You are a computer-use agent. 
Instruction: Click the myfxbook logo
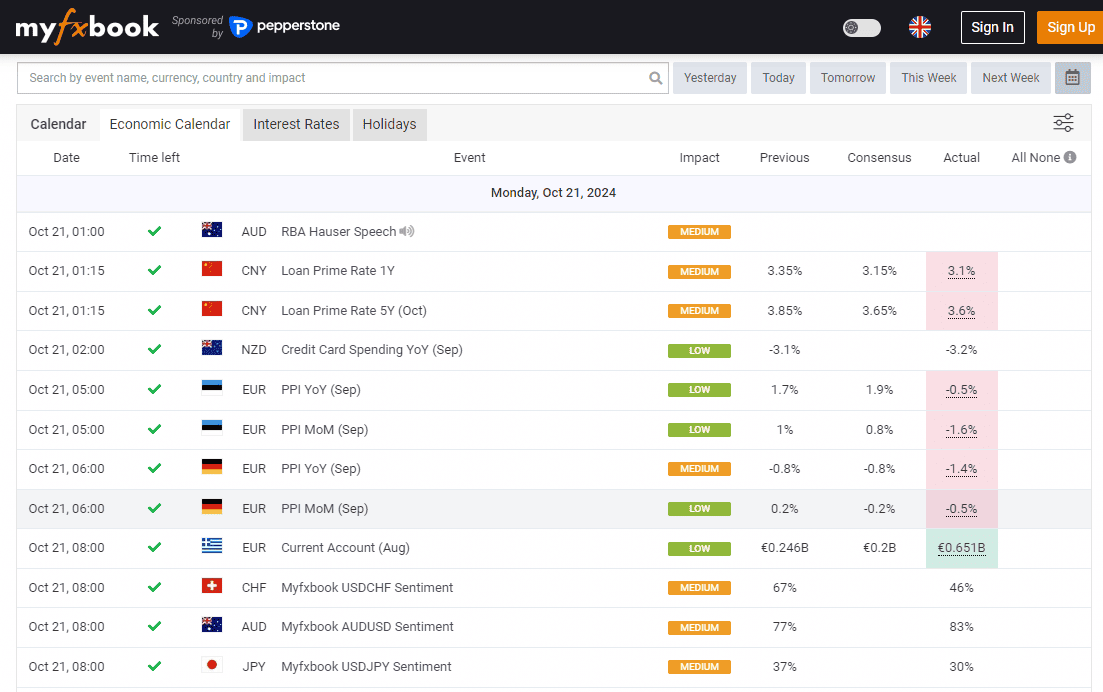pos(87,27)
